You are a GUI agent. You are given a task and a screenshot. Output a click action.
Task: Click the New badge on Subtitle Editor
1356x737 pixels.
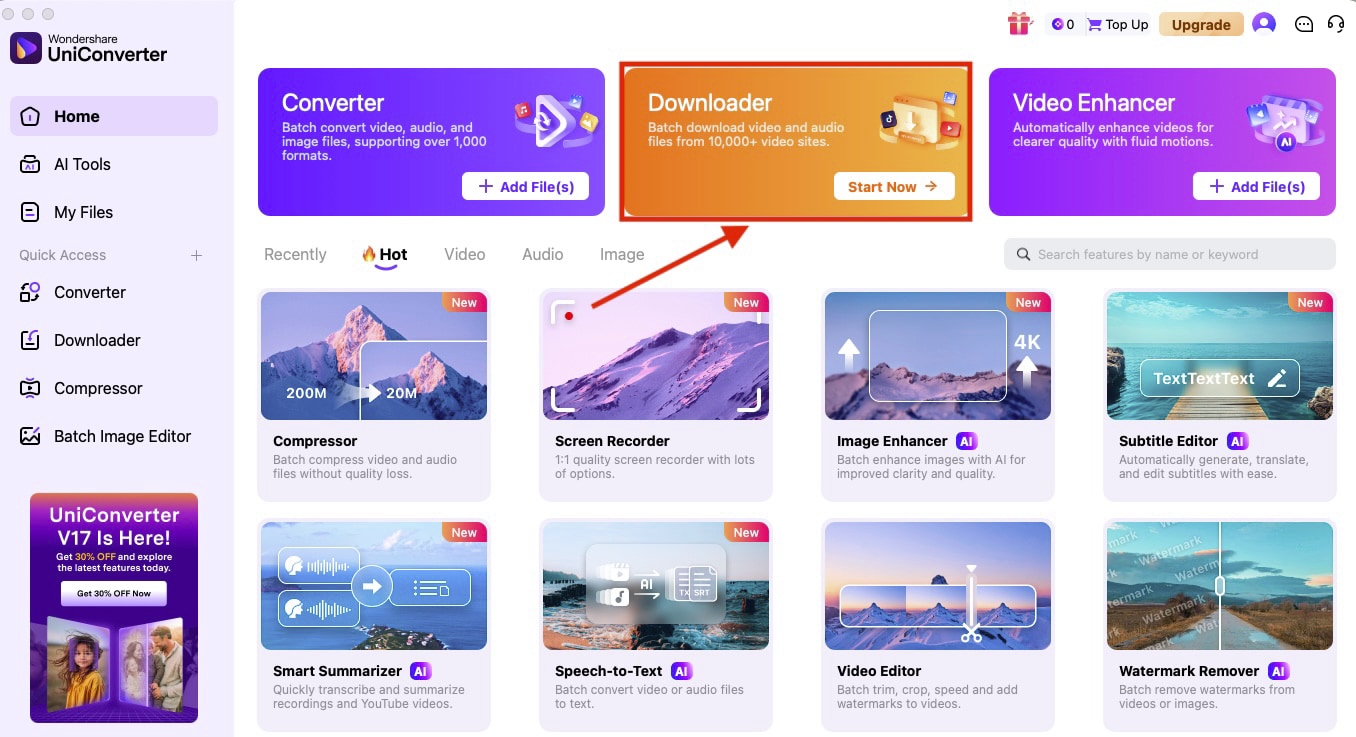coord(1310,302)
